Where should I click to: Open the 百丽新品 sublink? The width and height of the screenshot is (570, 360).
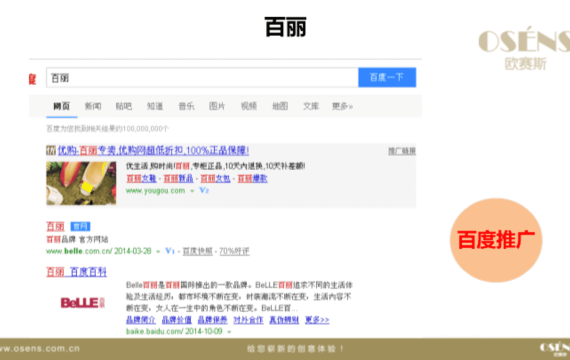(x=178, y=179)
